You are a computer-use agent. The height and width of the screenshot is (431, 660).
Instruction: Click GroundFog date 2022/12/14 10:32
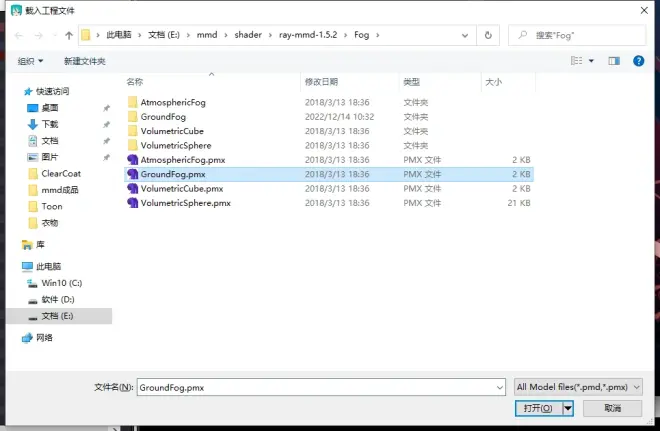(339, 117)
